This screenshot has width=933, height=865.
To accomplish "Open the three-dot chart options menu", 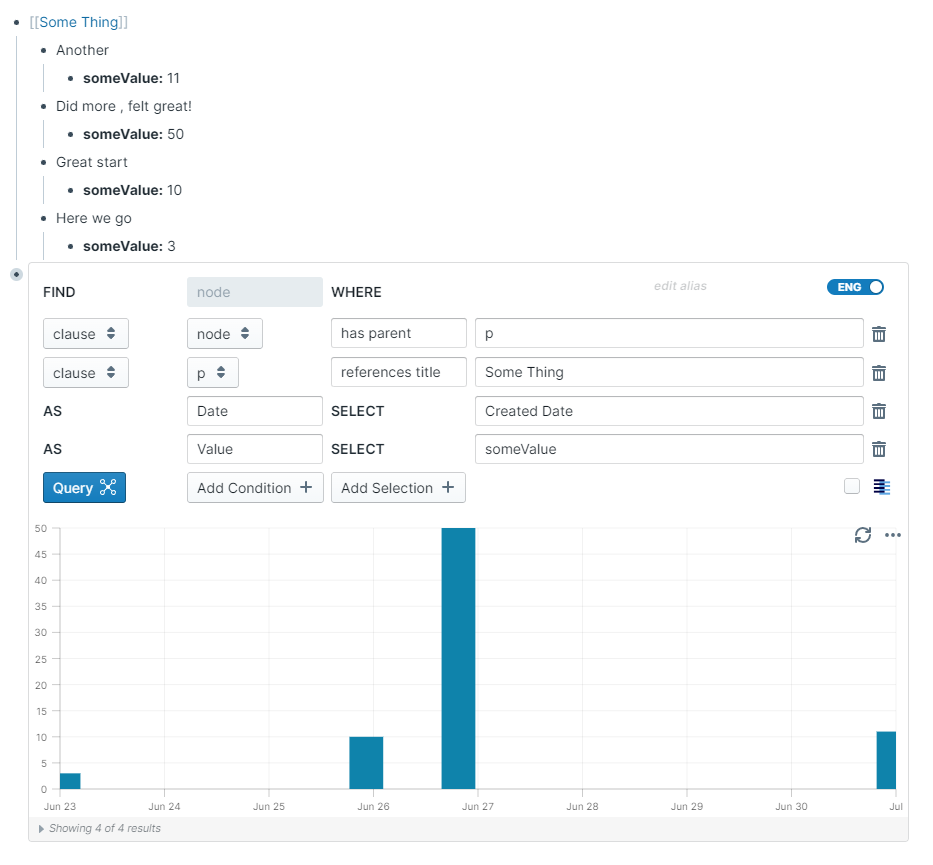I will 893,535.
